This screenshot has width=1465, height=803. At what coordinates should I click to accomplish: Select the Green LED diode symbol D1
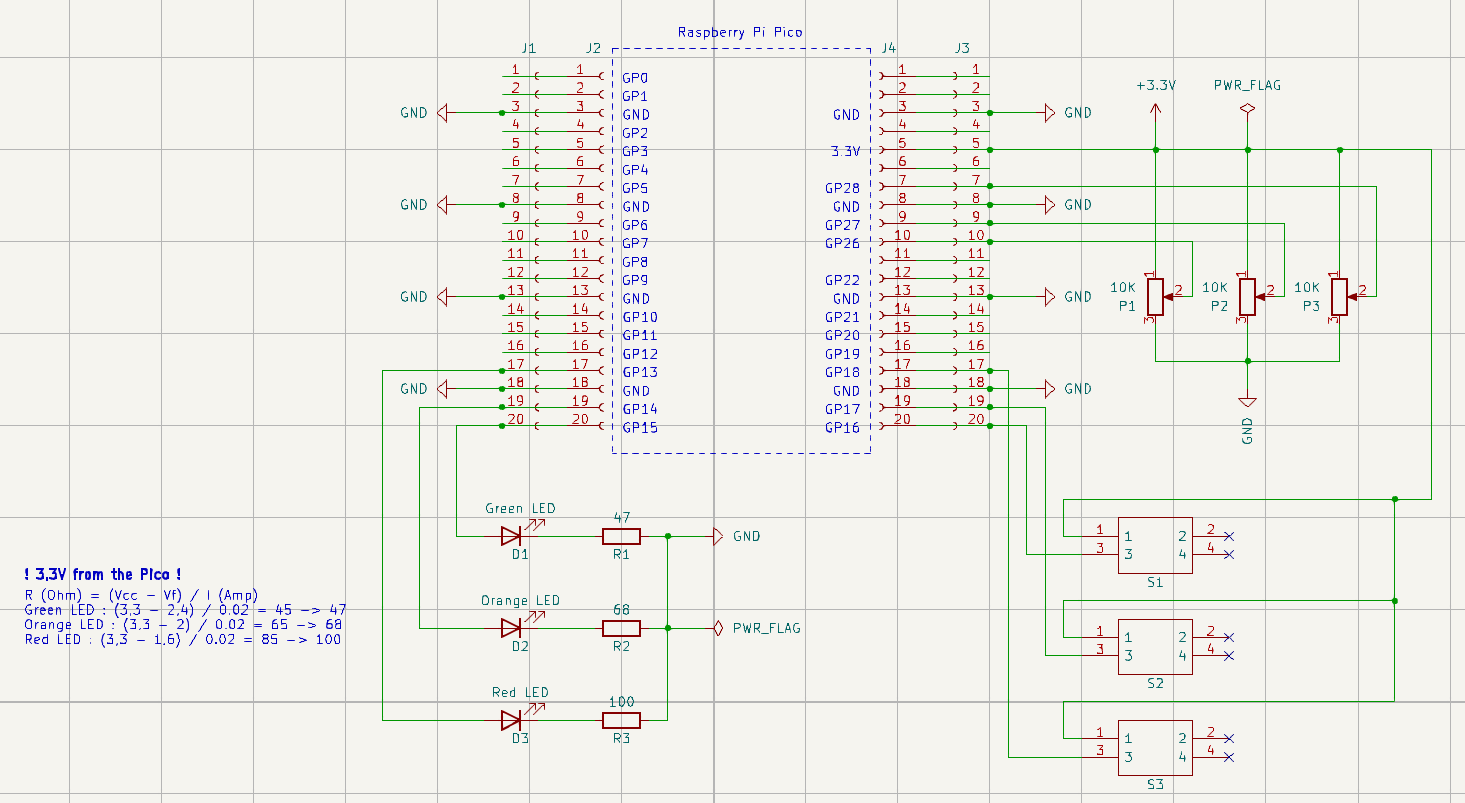511,536
